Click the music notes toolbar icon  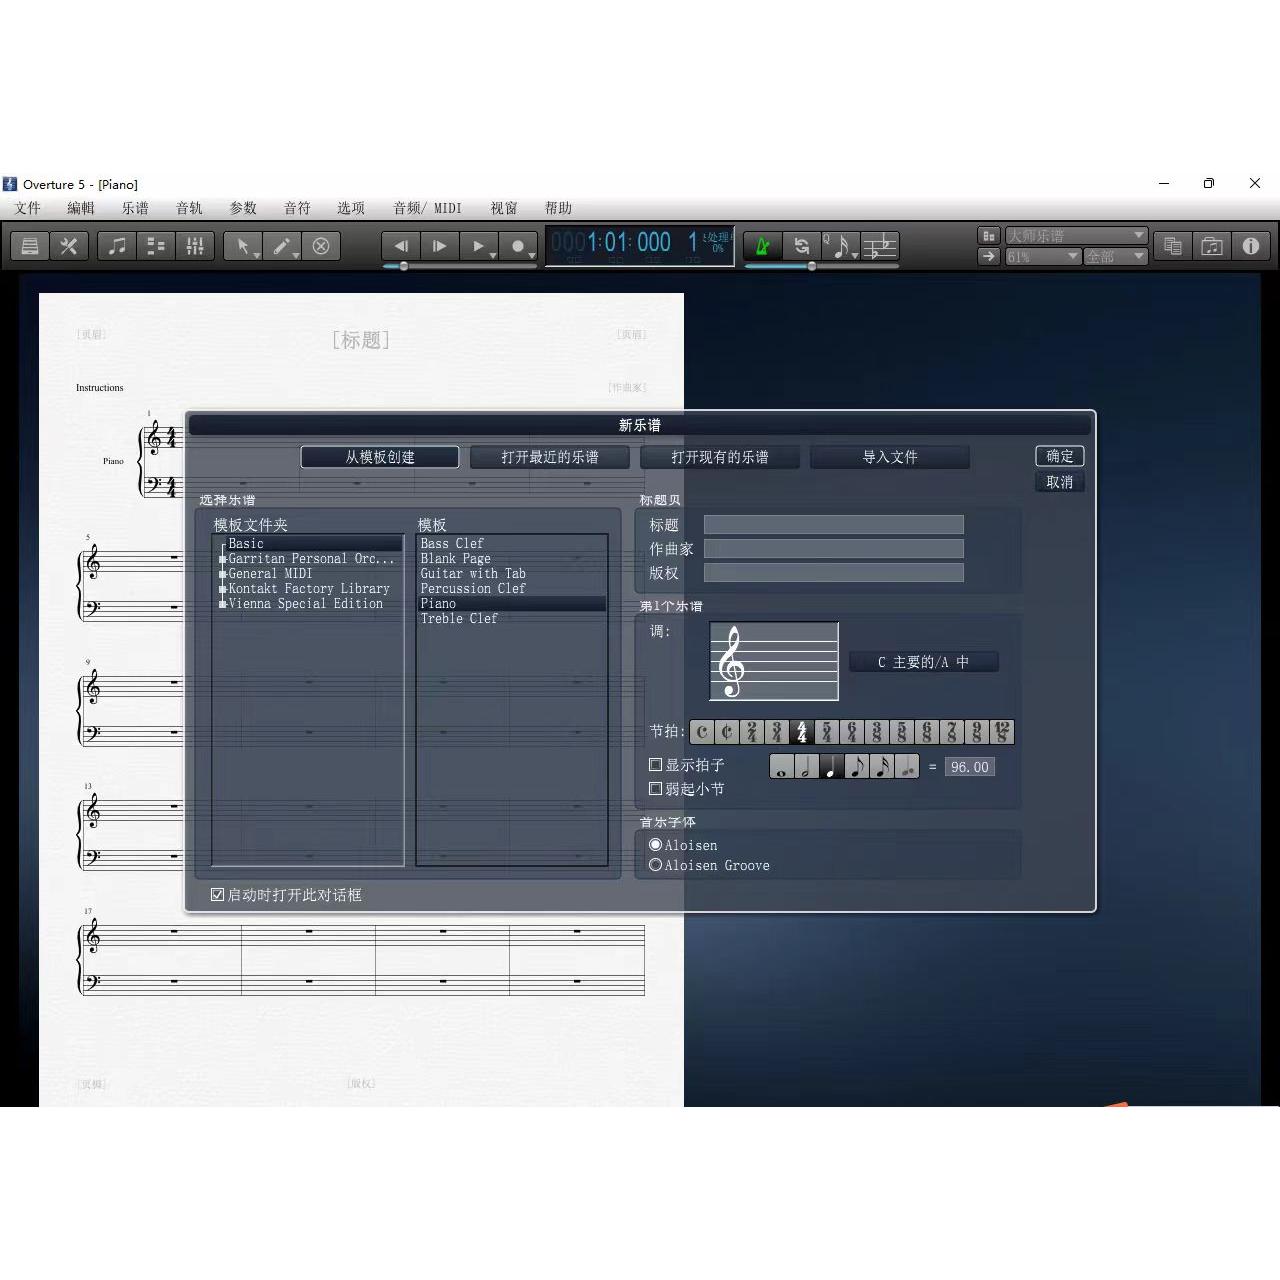117,246
